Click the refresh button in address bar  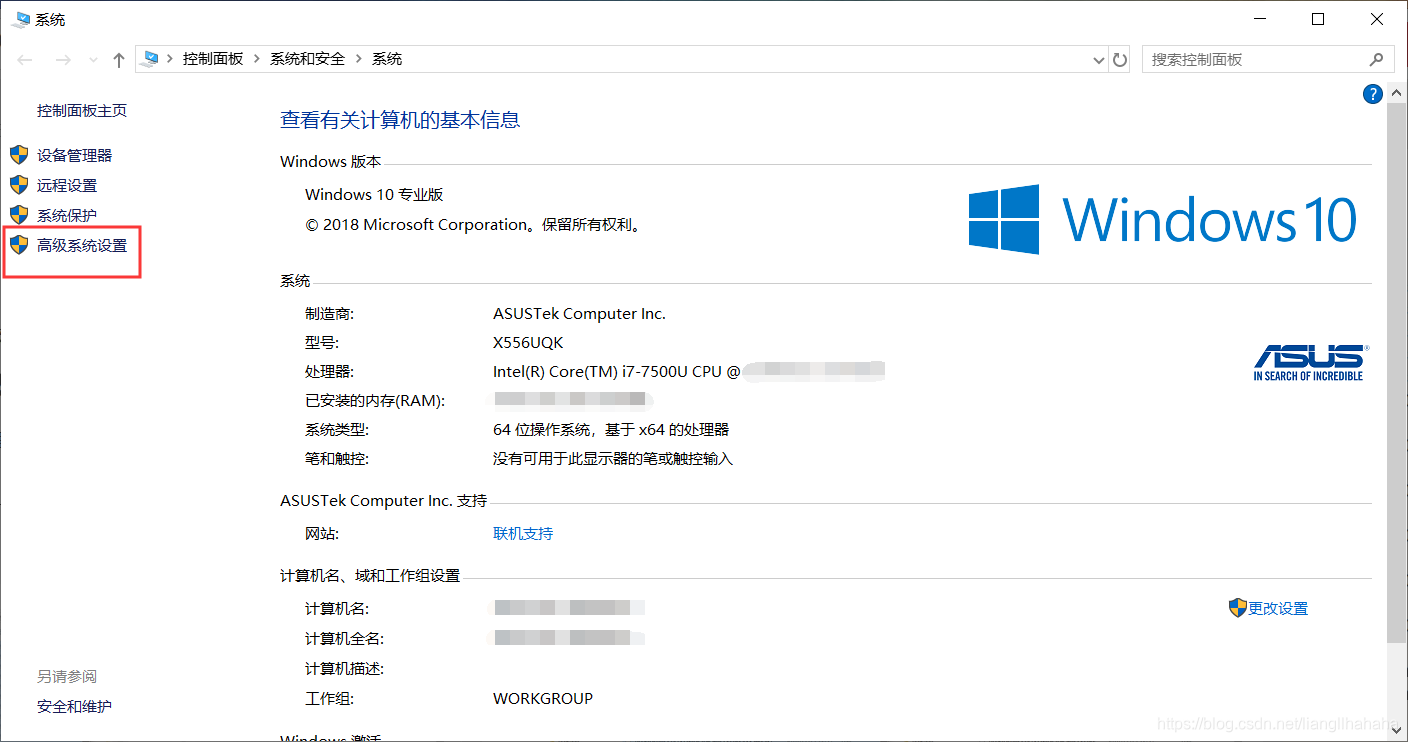pyautogui.click(x=1121, y=60)
